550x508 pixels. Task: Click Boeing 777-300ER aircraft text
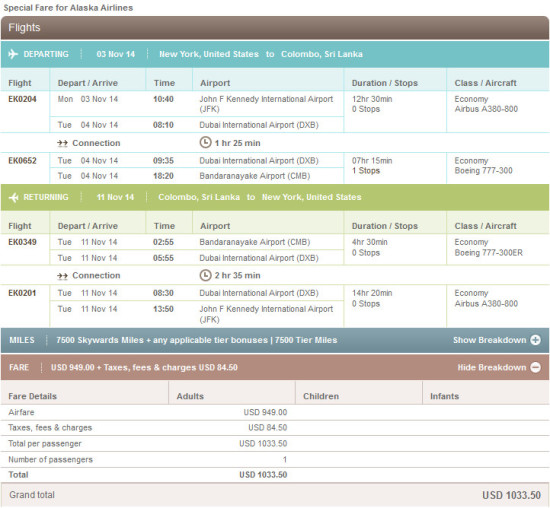pos(489,253)
